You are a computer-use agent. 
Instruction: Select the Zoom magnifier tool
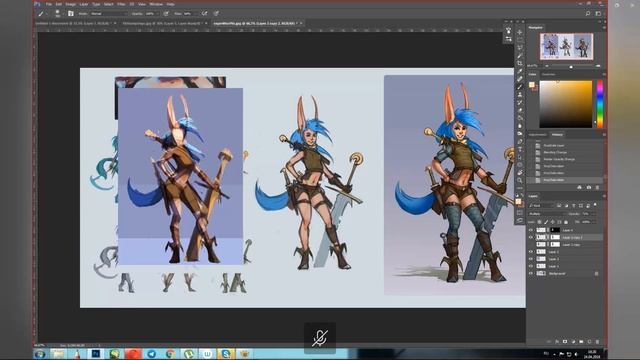pos(520,180)
